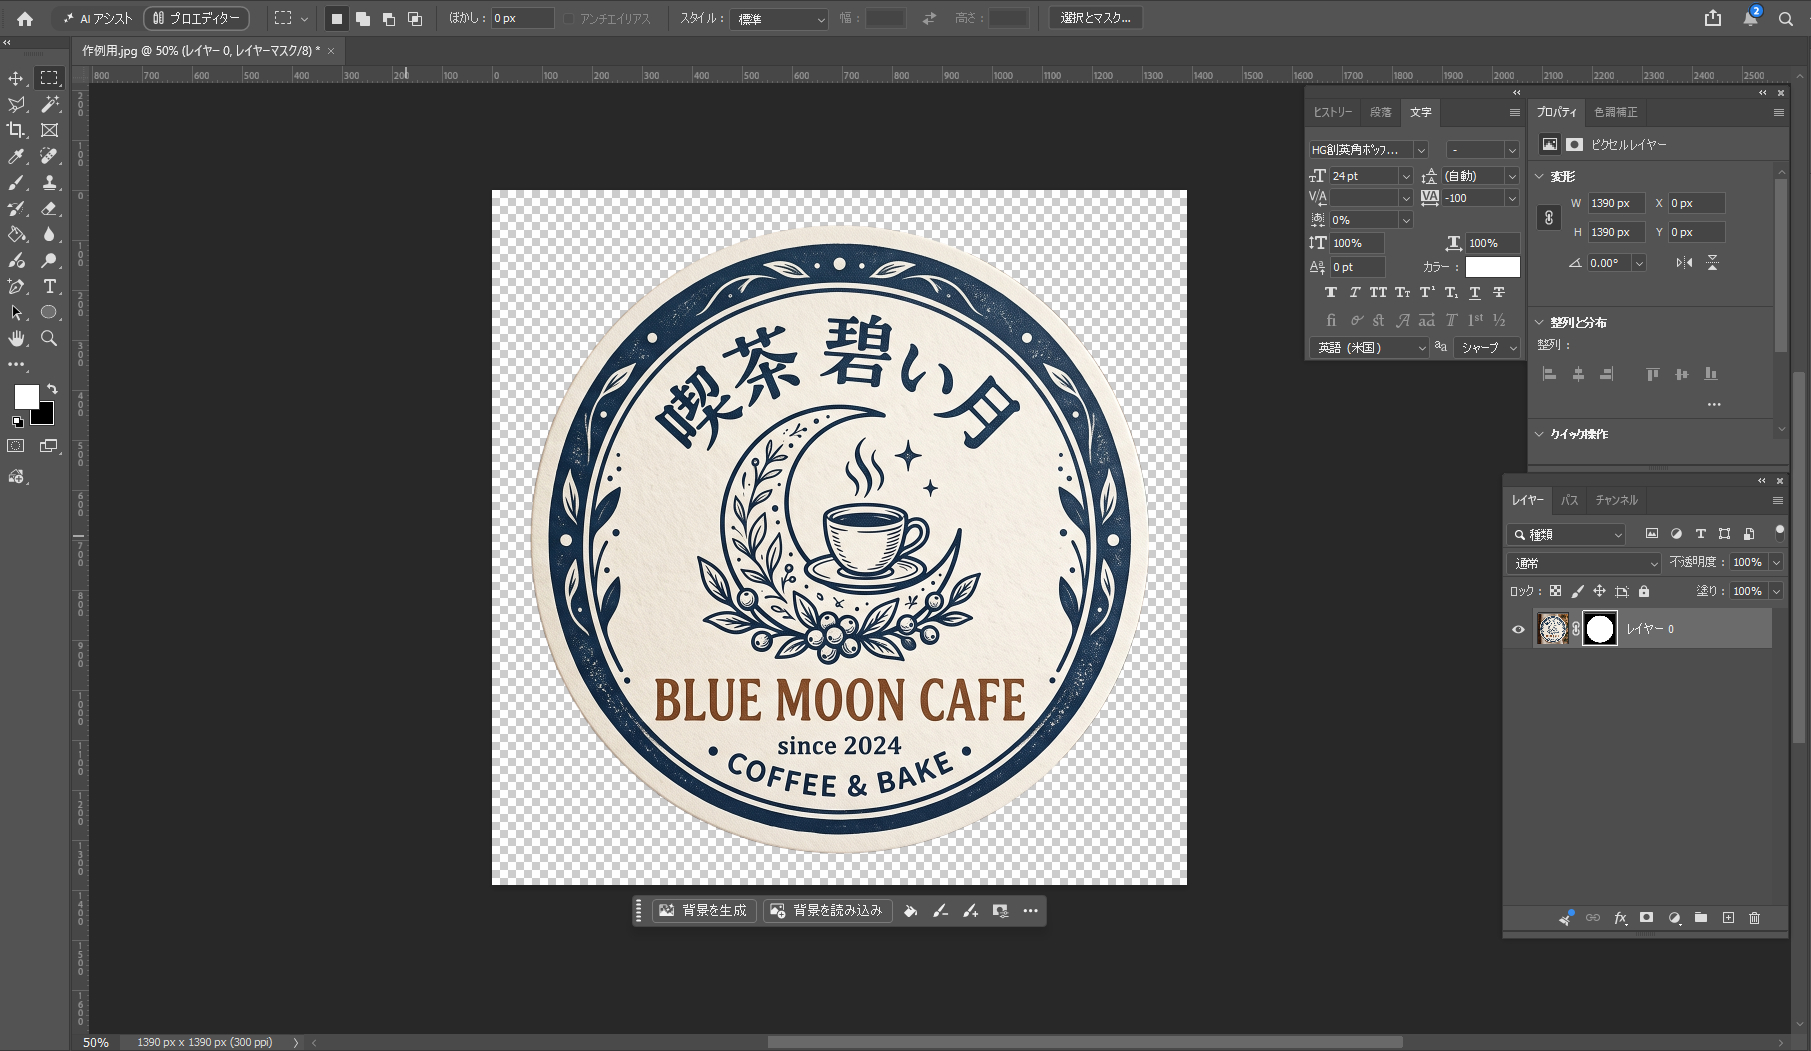
Task: Choose the Horizontal Type tool
Action: pyautogui.click(x=49, y=287)
